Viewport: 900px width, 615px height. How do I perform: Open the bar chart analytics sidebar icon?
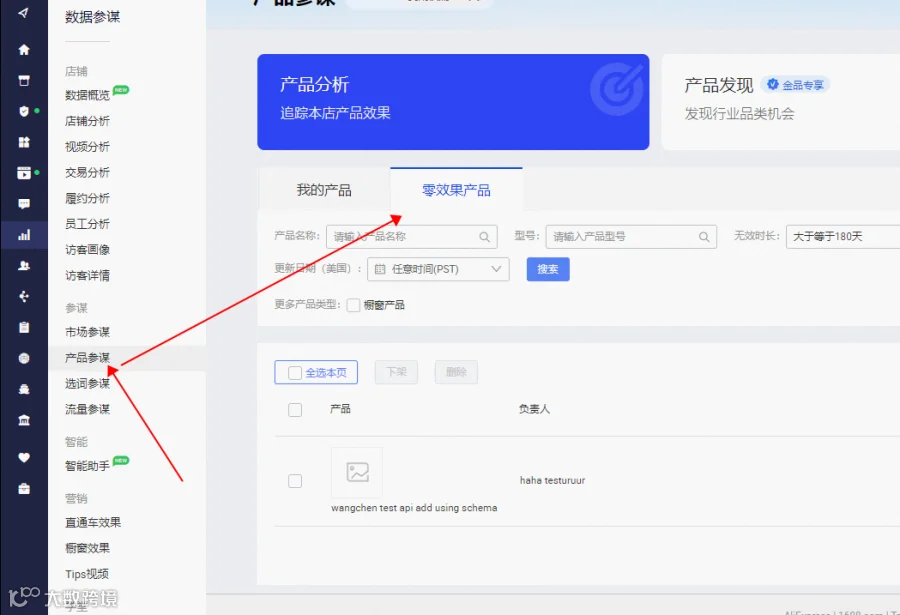[x=24, y=235]
